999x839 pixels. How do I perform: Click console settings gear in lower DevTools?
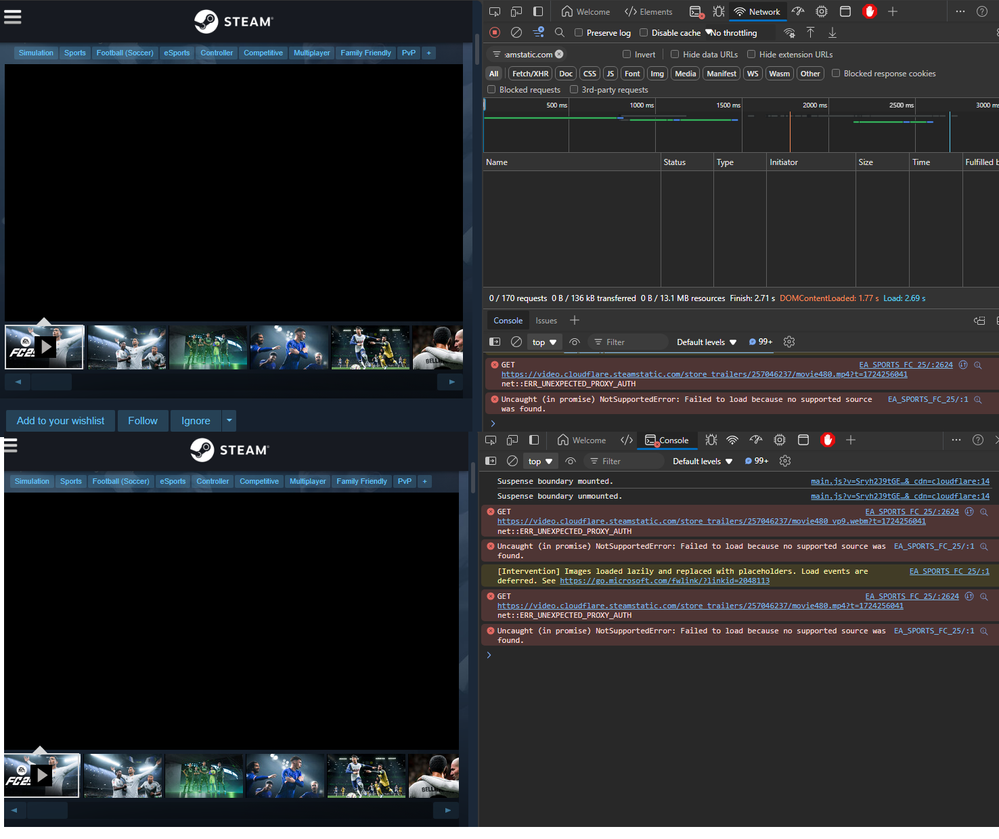pyautogui.click(x=785, y=461)
